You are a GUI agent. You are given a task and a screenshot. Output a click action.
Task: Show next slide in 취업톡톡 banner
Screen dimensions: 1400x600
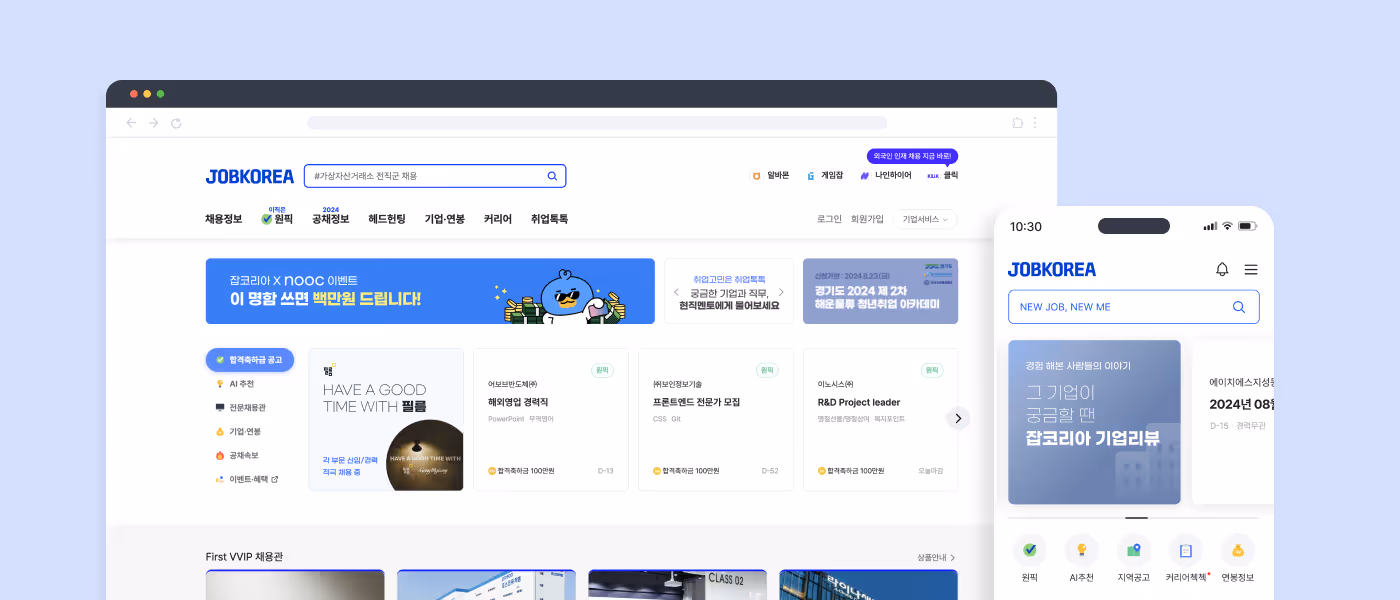pos(781,292)
